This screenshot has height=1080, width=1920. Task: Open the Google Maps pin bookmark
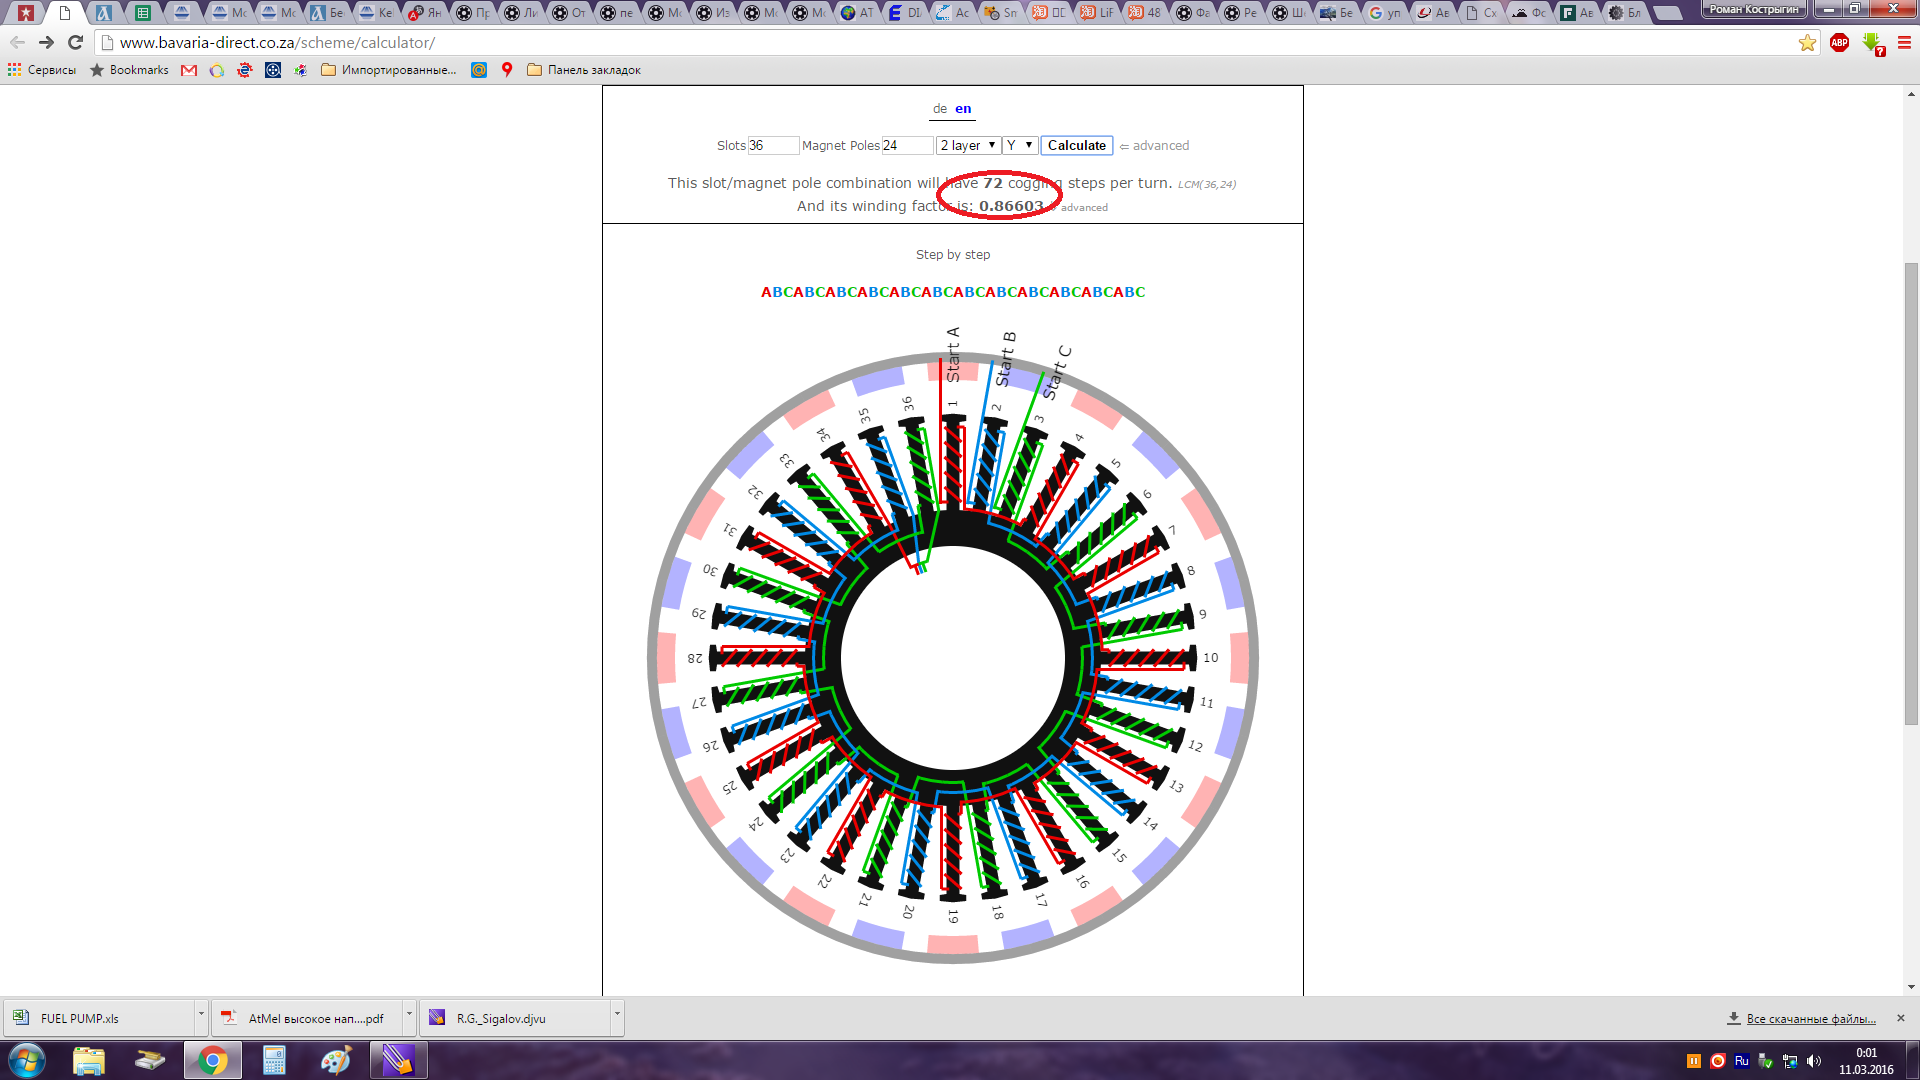pos(507,70)
